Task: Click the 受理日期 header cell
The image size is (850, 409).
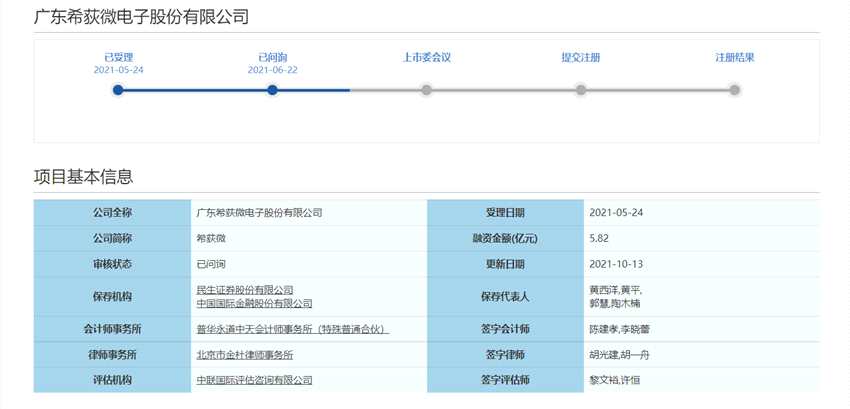Action: click(x=505, y=213)
